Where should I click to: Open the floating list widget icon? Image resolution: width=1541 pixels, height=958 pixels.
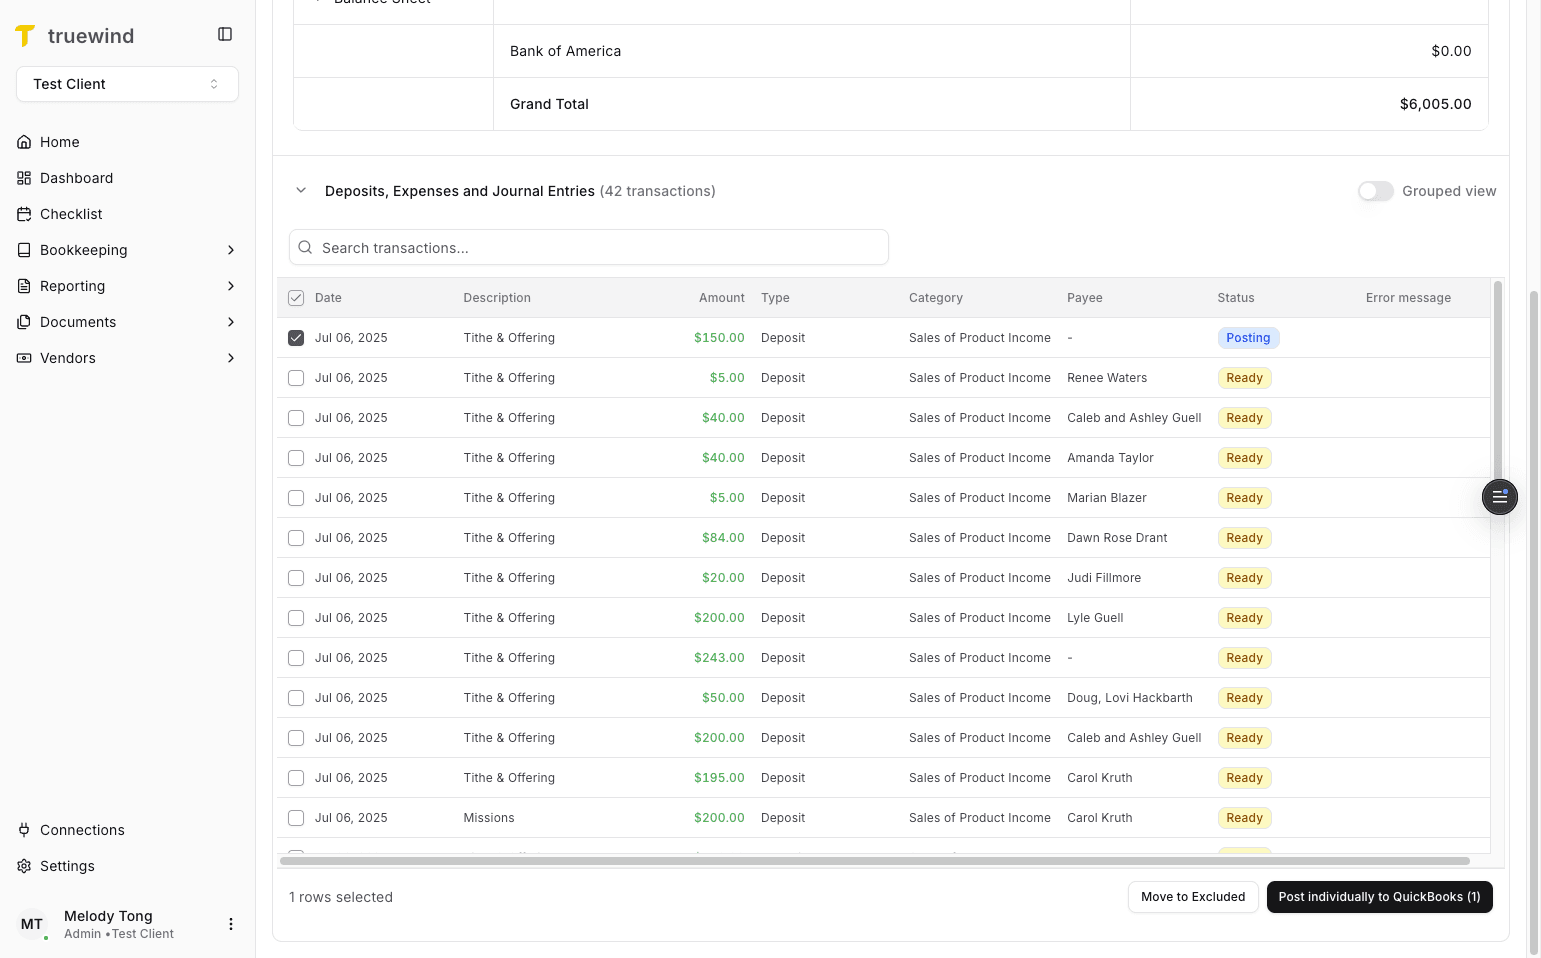1499,497
